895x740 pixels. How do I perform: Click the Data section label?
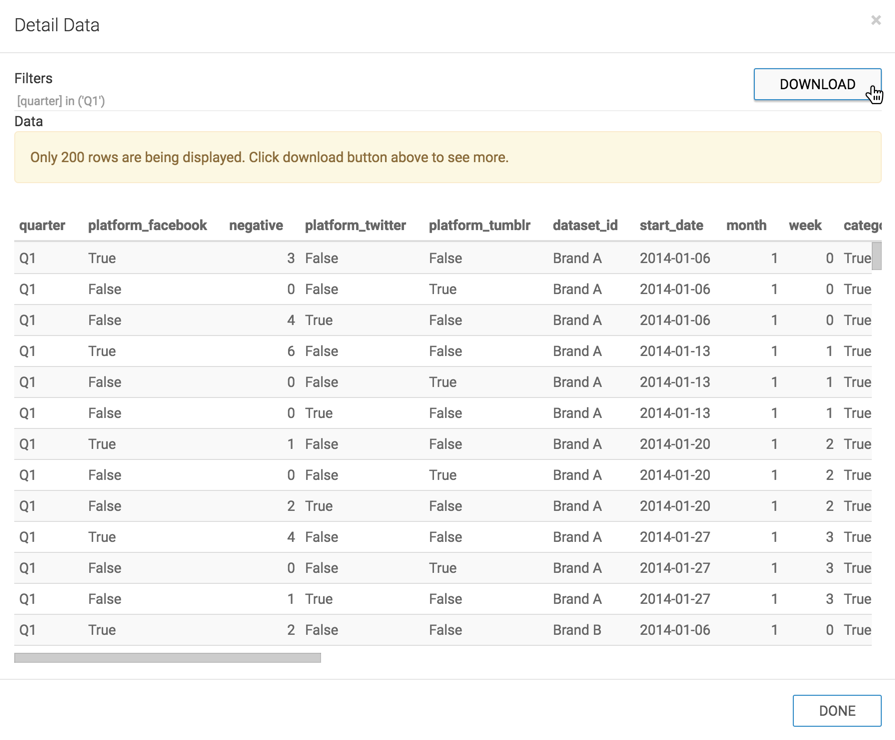tap(27, 121)
